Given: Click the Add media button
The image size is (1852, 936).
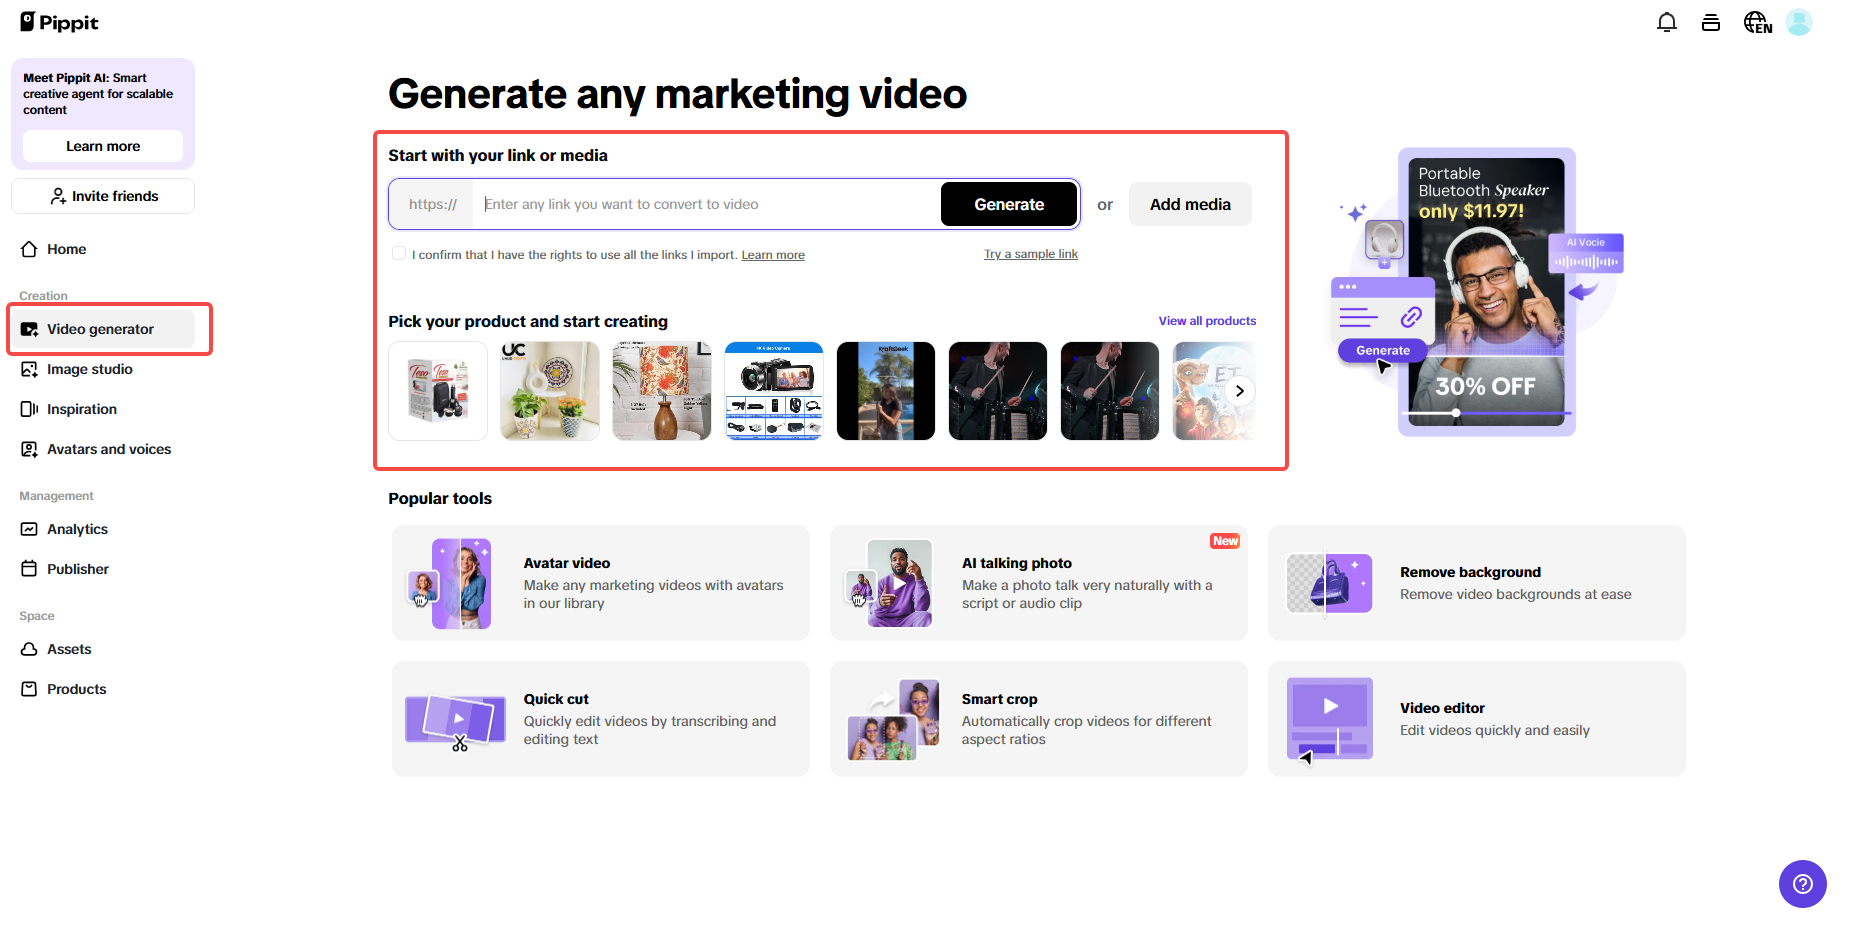Looking at the screenshot, I should pos(1189,204).
